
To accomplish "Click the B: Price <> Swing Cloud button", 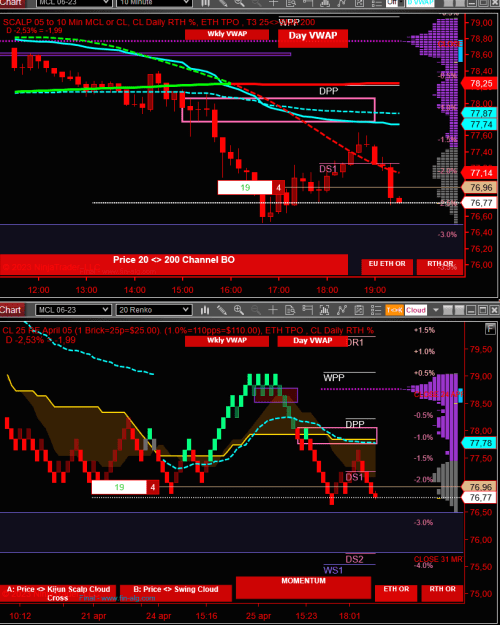I will coord(176,593).
